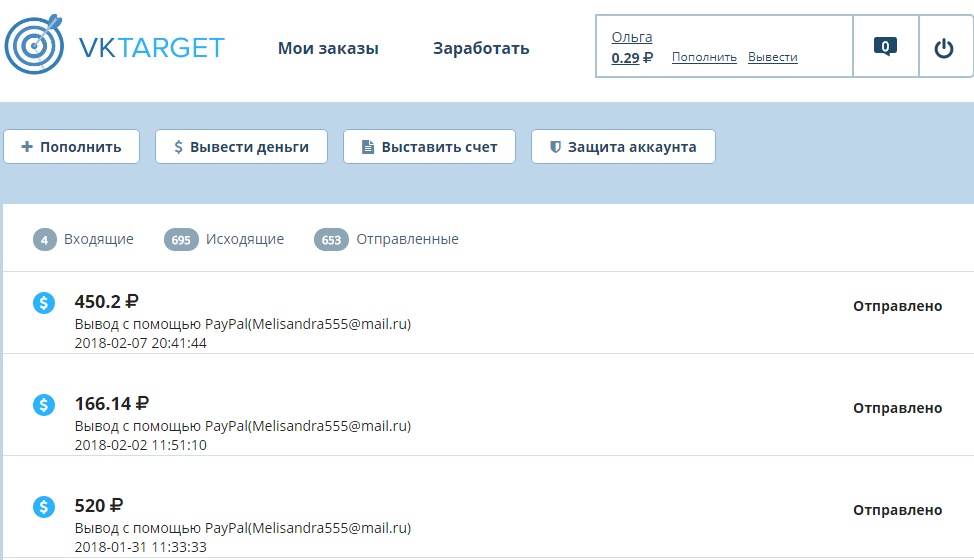
Task: Click the + Пополнить button
Action: pos(71,147)
